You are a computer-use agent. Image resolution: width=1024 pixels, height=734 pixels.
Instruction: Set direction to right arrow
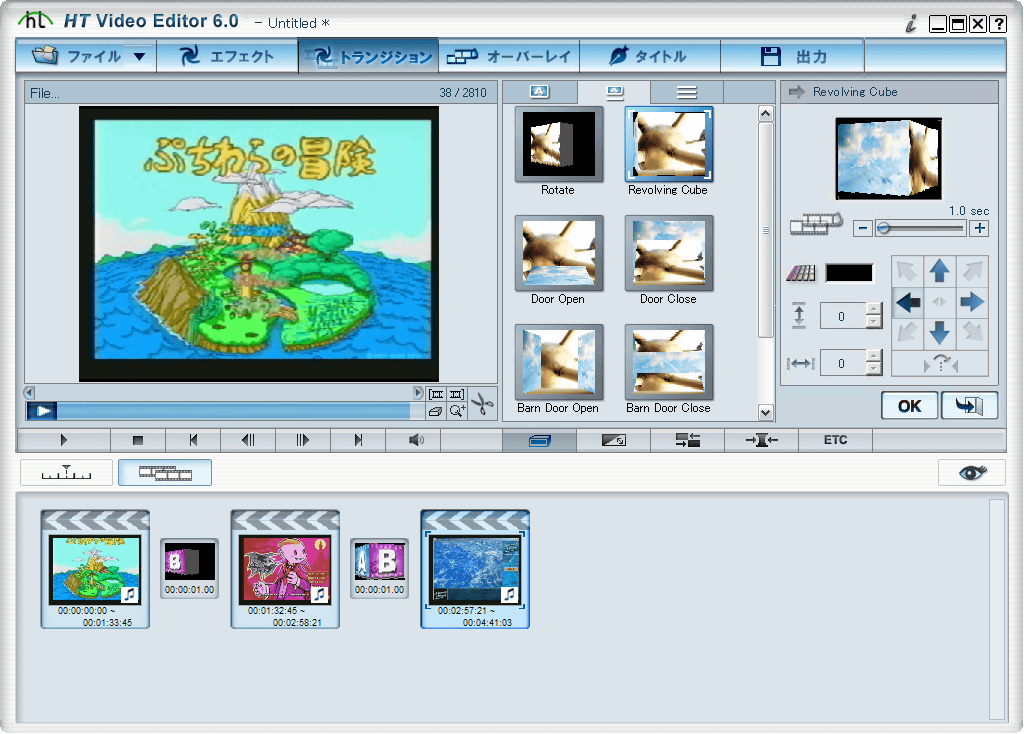[x=972, y=302]
